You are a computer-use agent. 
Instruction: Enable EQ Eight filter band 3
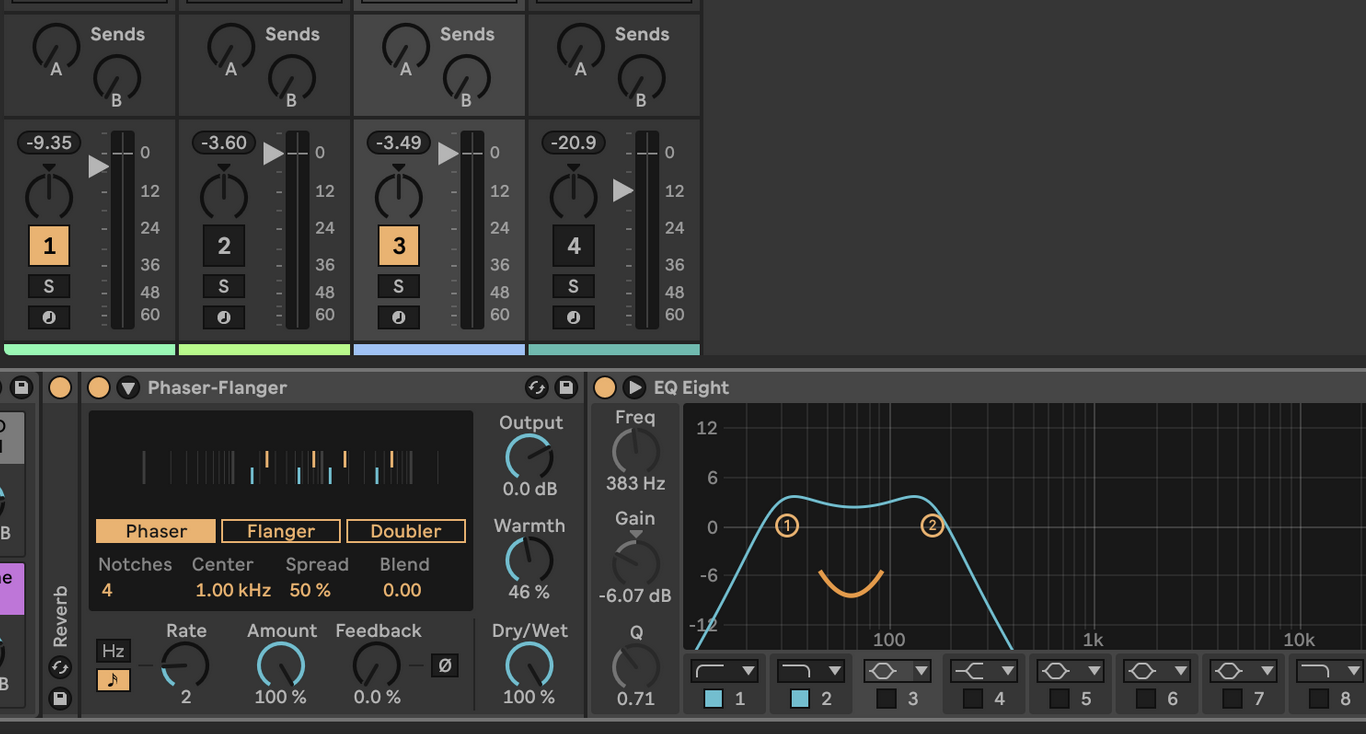(886, 699)
